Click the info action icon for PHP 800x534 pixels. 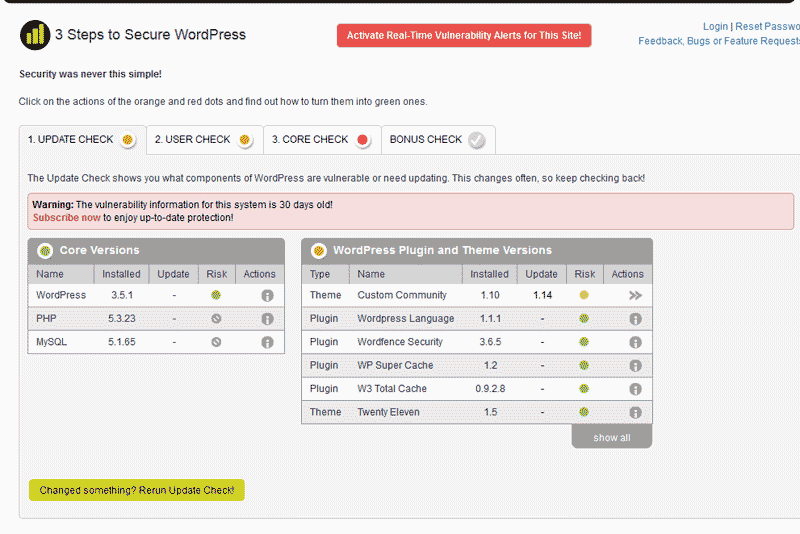point(267,319)
